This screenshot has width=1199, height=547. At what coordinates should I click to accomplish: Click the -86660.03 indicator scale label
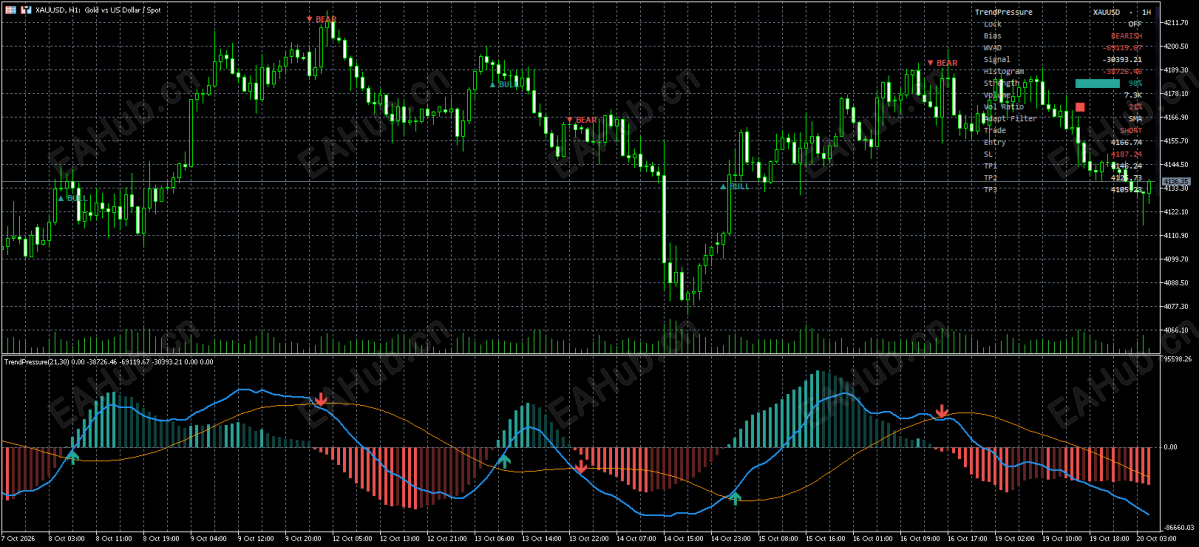click(x=1178, y=527)
